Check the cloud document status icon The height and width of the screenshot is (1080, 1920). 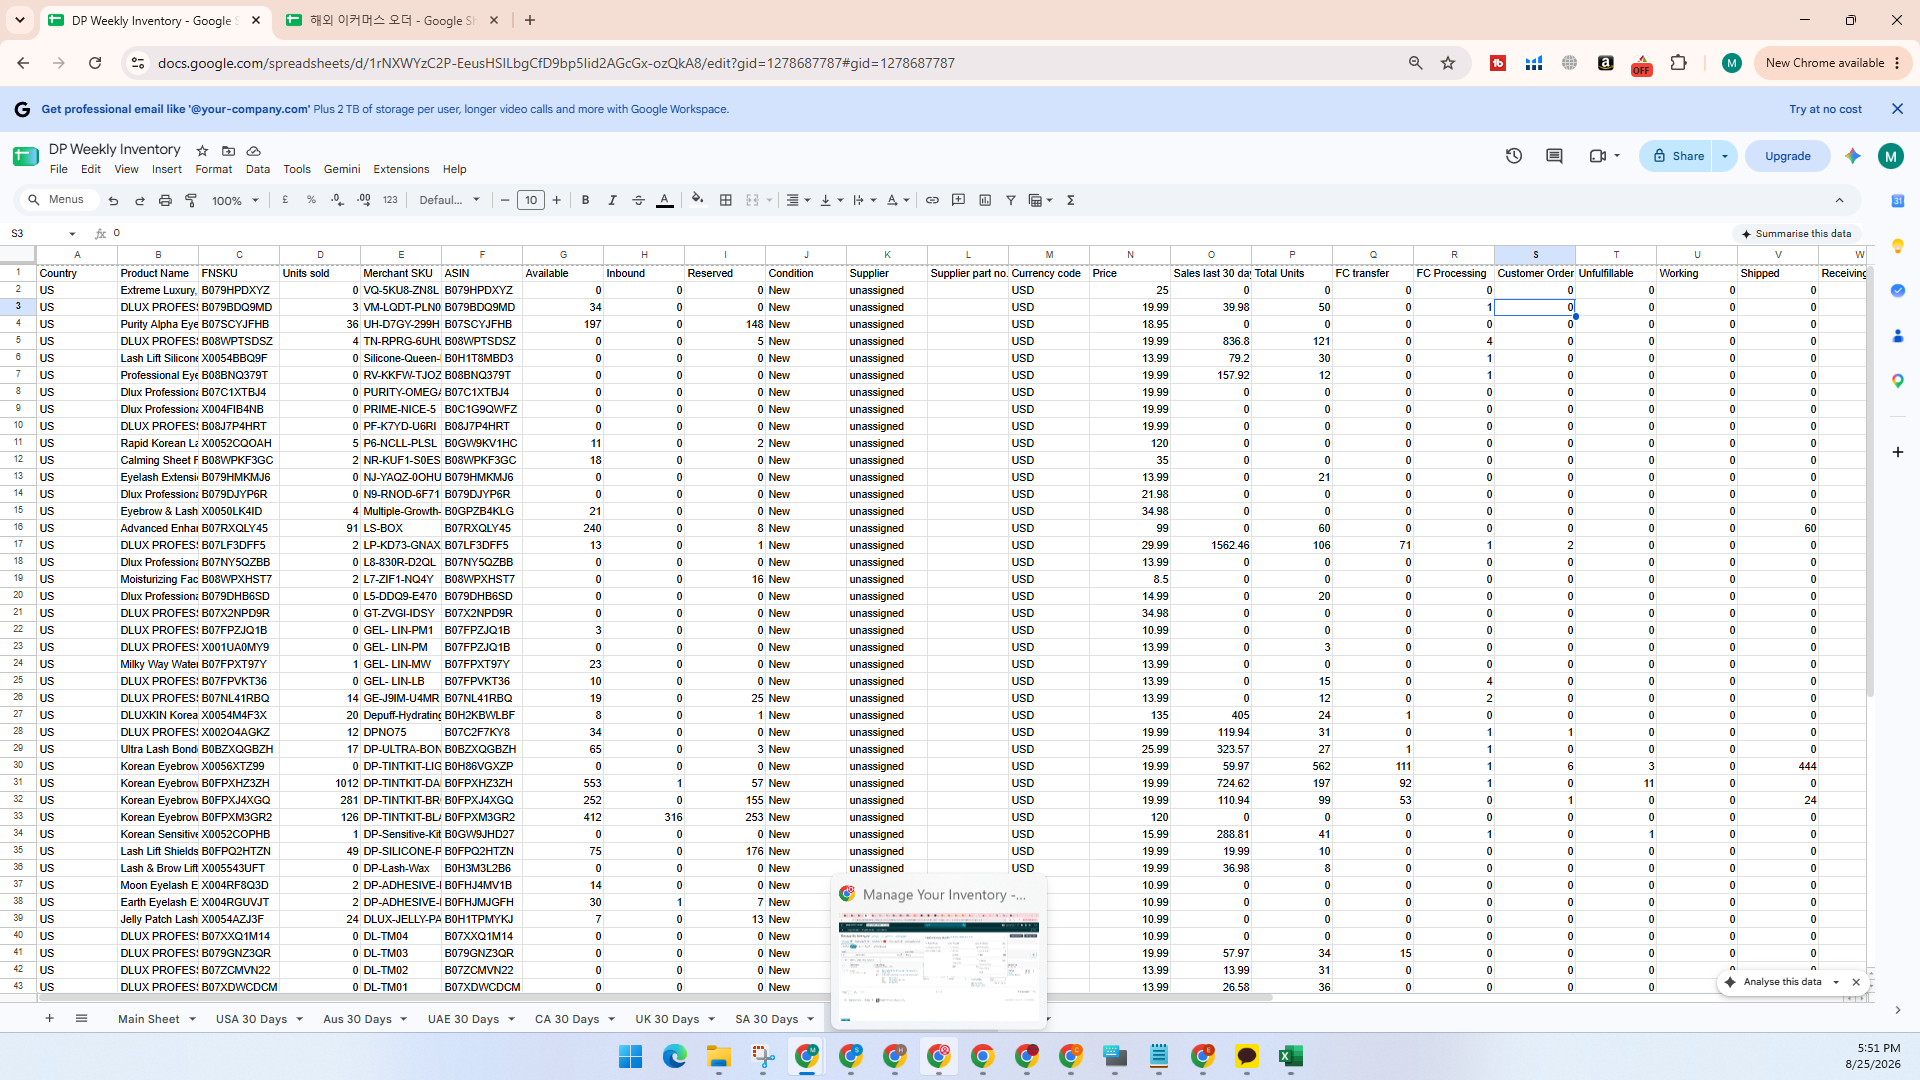254,150
